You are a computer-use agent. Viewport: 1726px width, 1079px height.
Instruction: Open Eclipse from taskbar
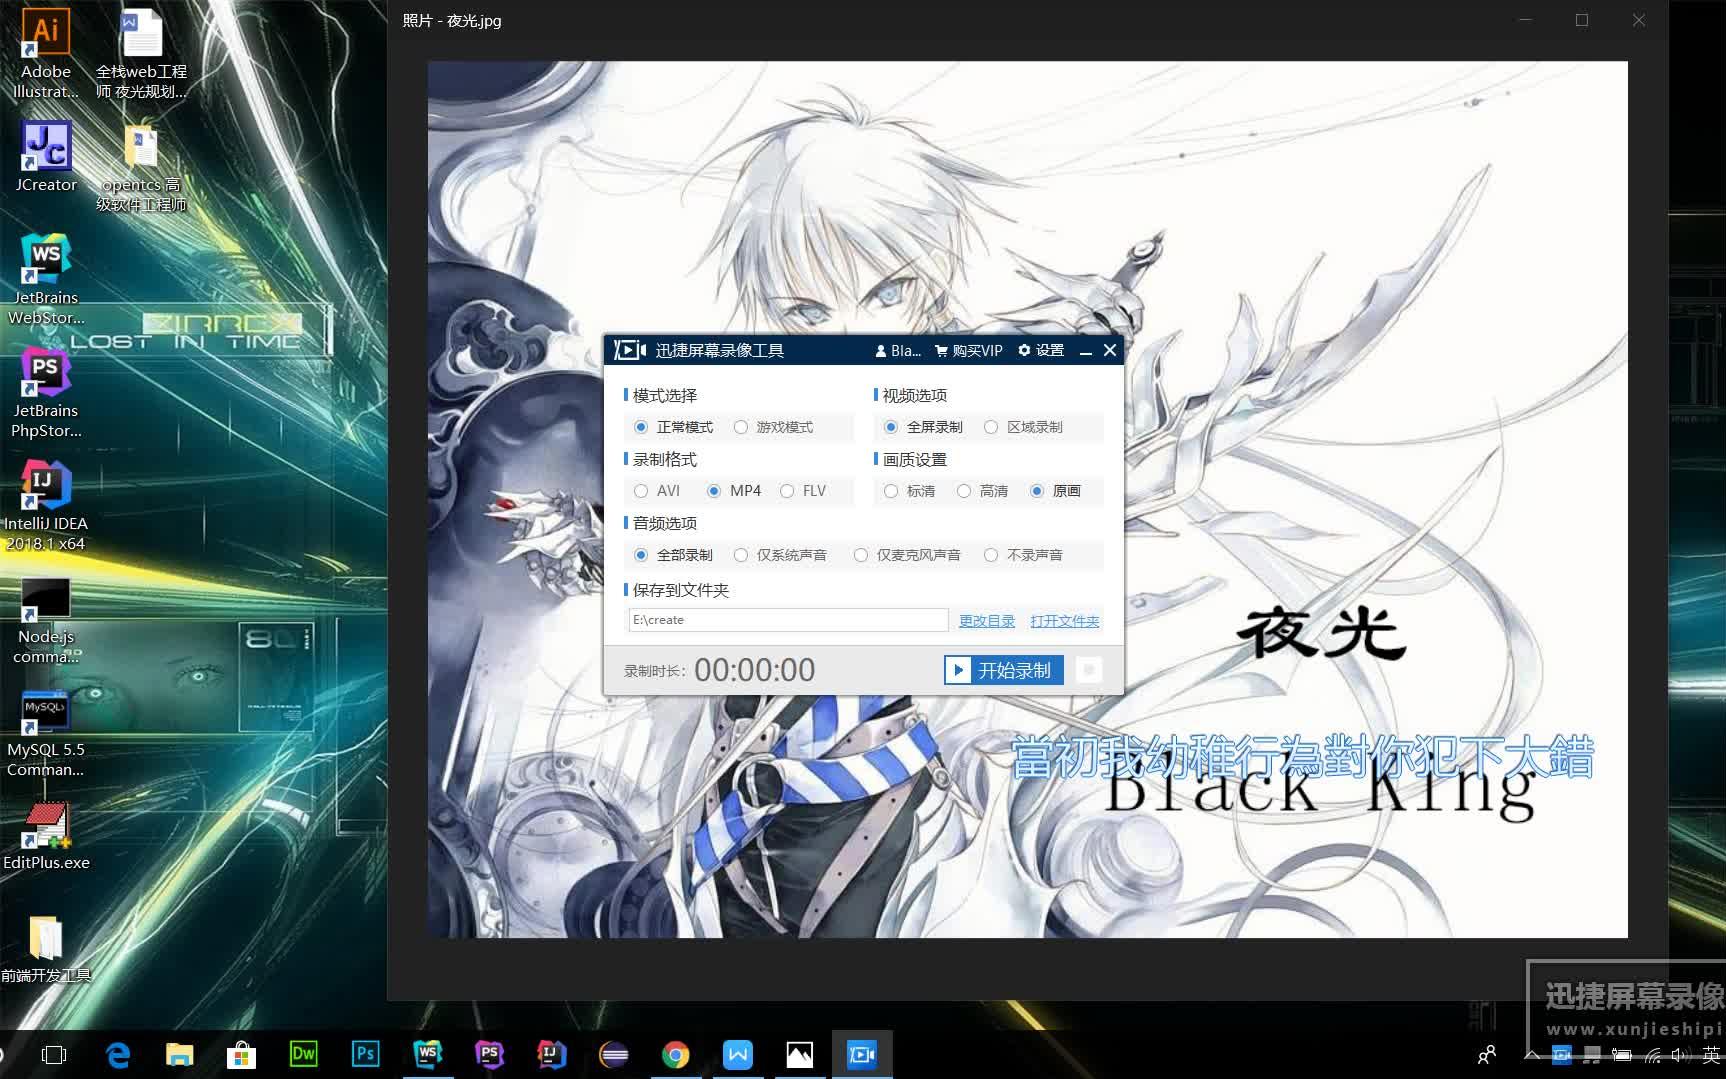614,1054
